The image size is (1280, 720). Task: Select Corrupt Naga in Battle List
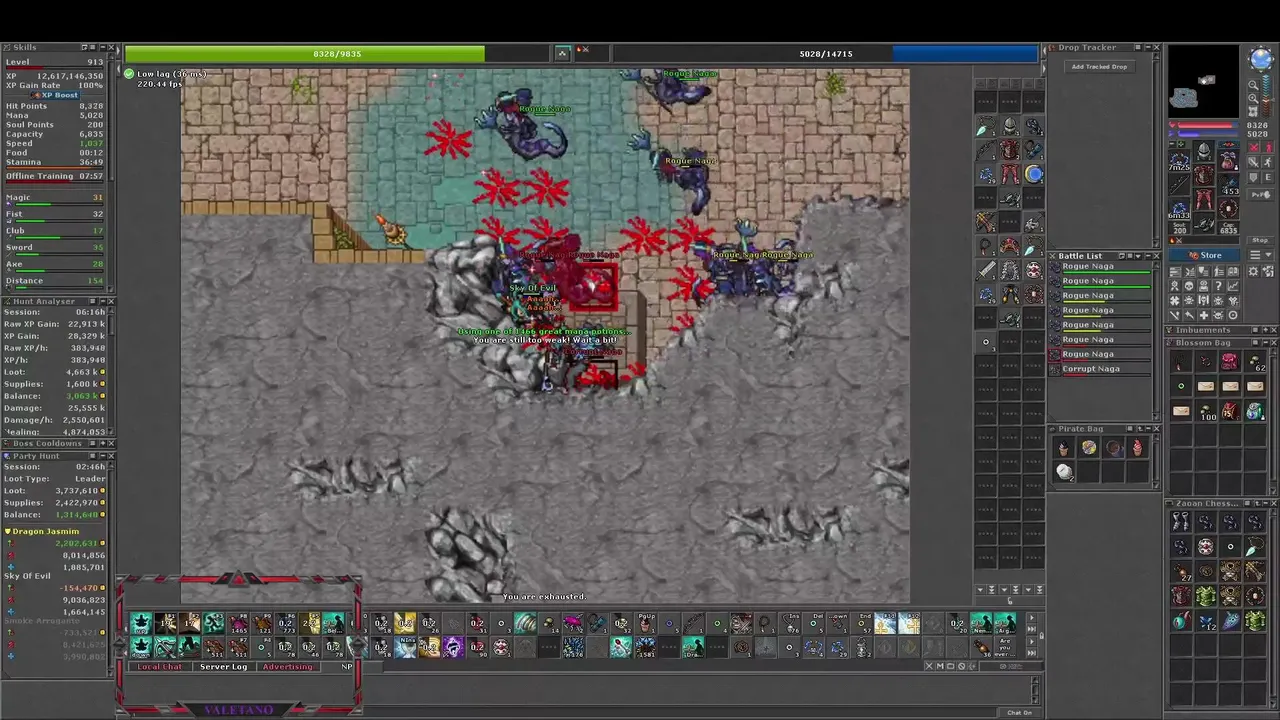coord(1100,369)
